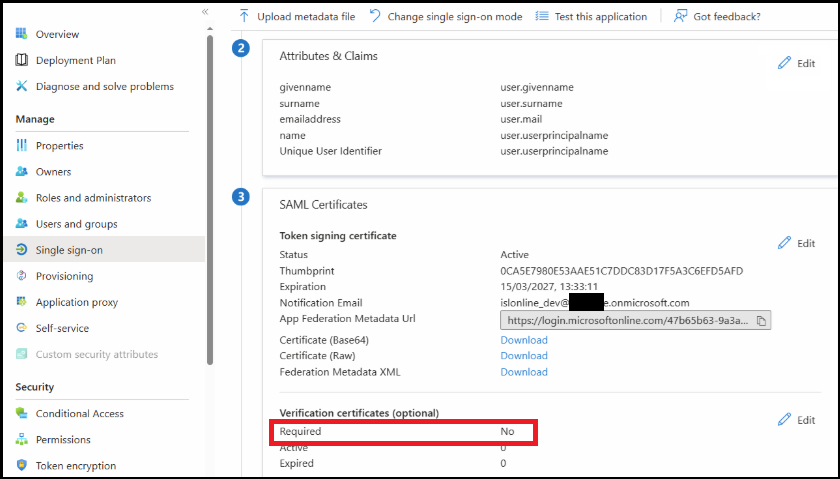This screenshot has height=479, width=840.
Task: Click the Owners people icon
Action: click(21, 171)
